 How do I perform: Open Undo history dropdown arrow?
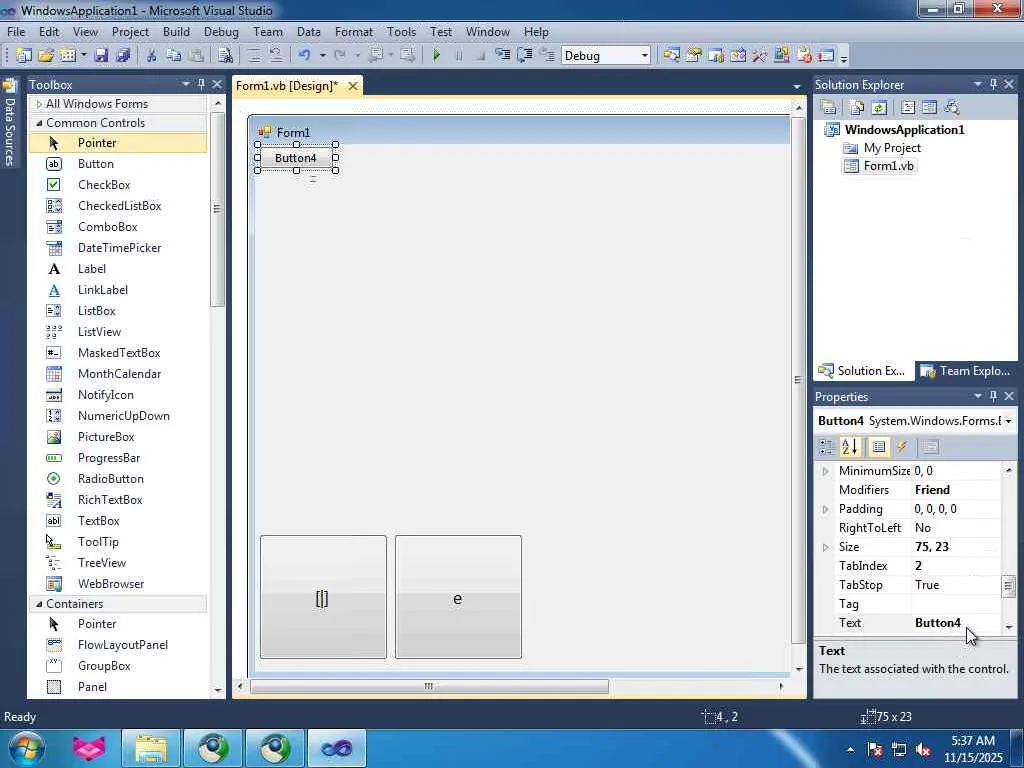(x=322, y=56)
